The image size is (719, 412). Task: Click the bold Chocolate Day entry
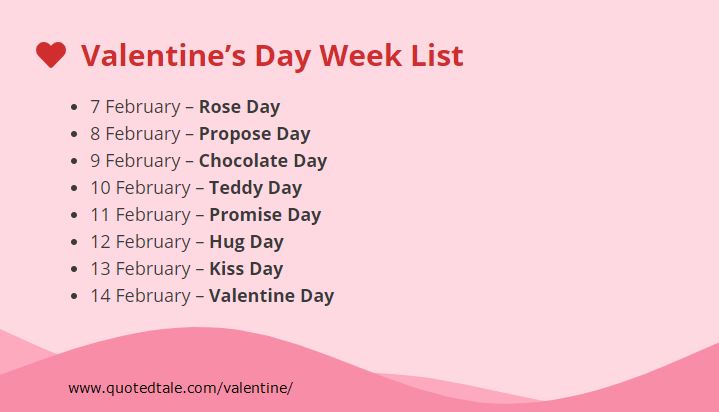coord(263,161)
